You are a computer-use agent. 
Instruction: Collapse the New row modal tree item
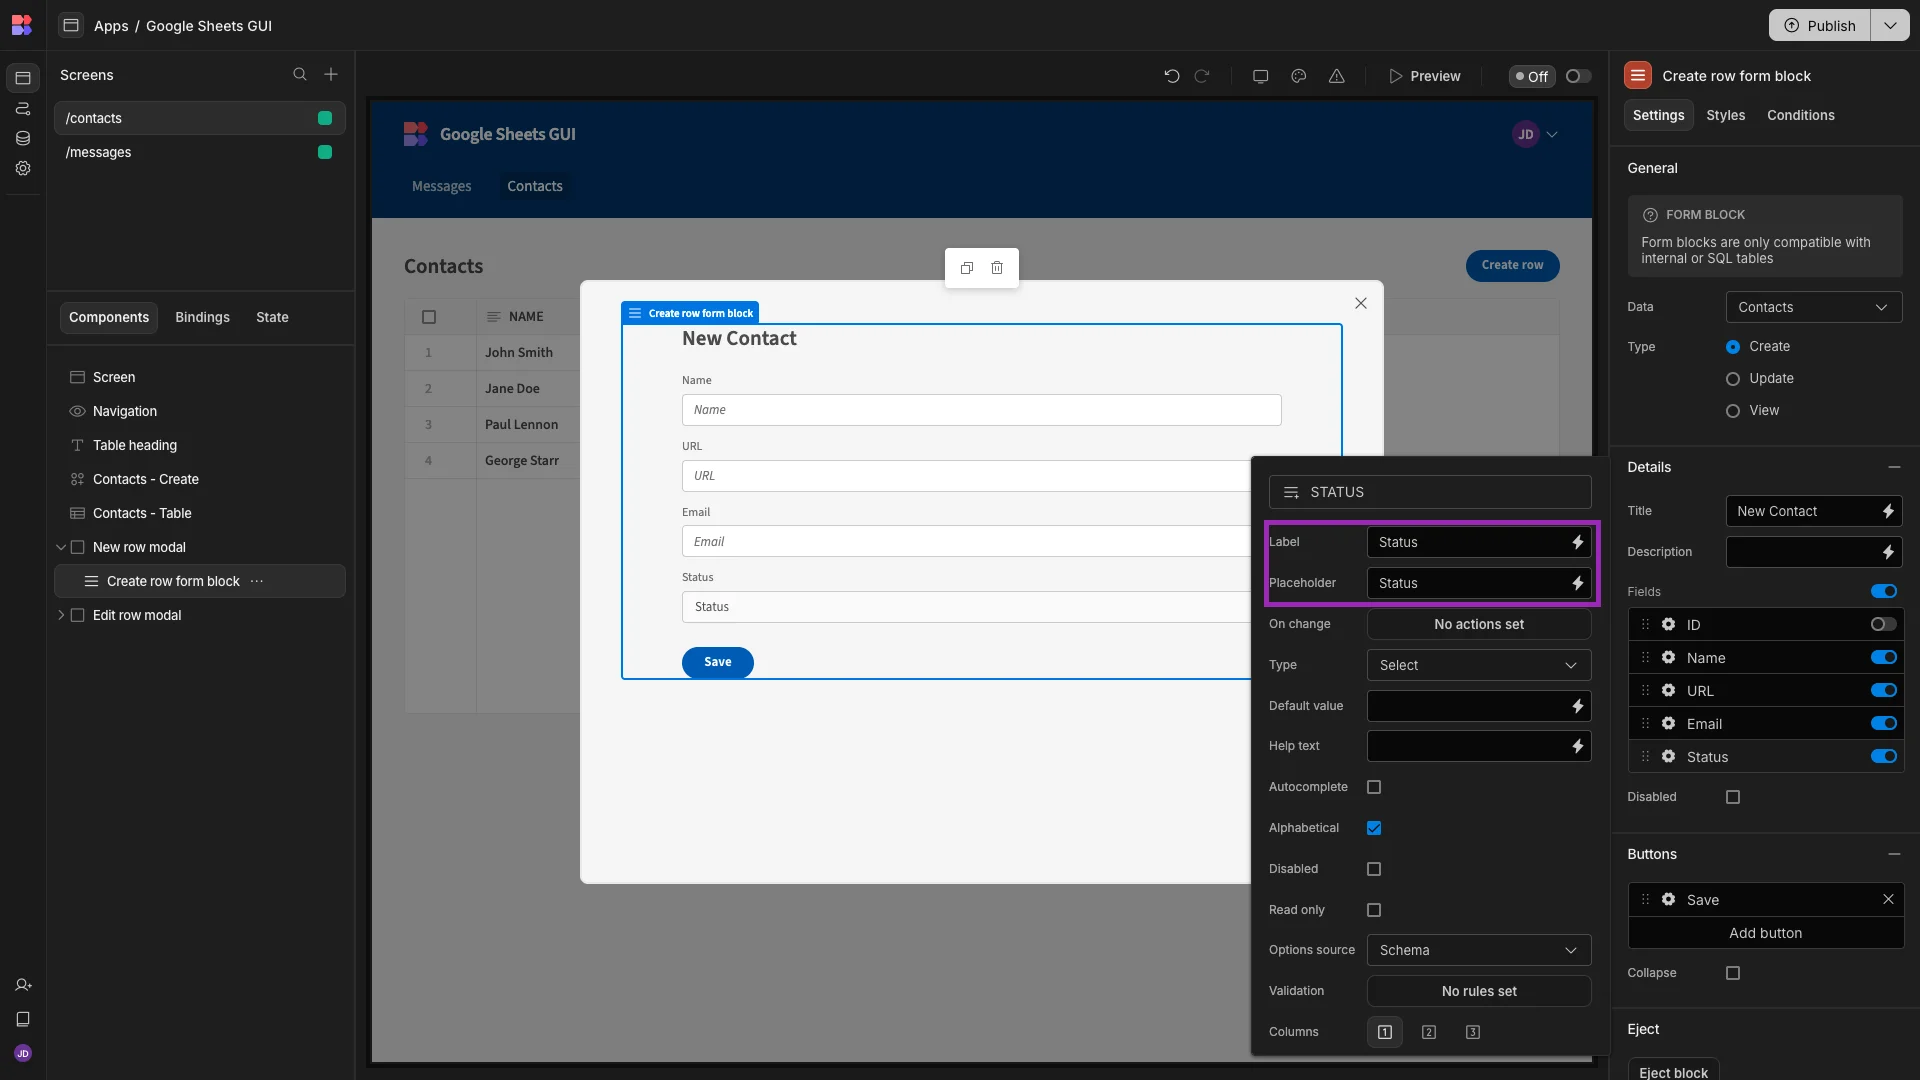(61, 547)
